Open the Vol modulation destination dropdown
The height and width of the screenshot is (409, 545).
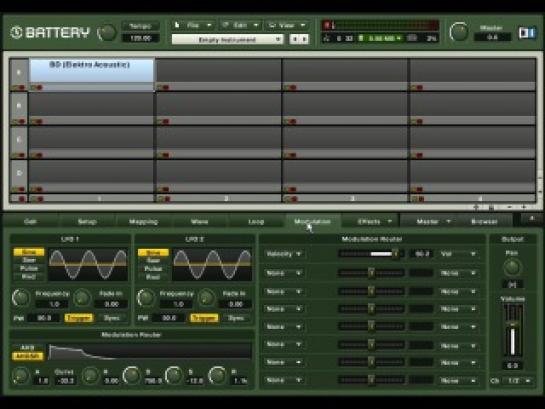458,254
